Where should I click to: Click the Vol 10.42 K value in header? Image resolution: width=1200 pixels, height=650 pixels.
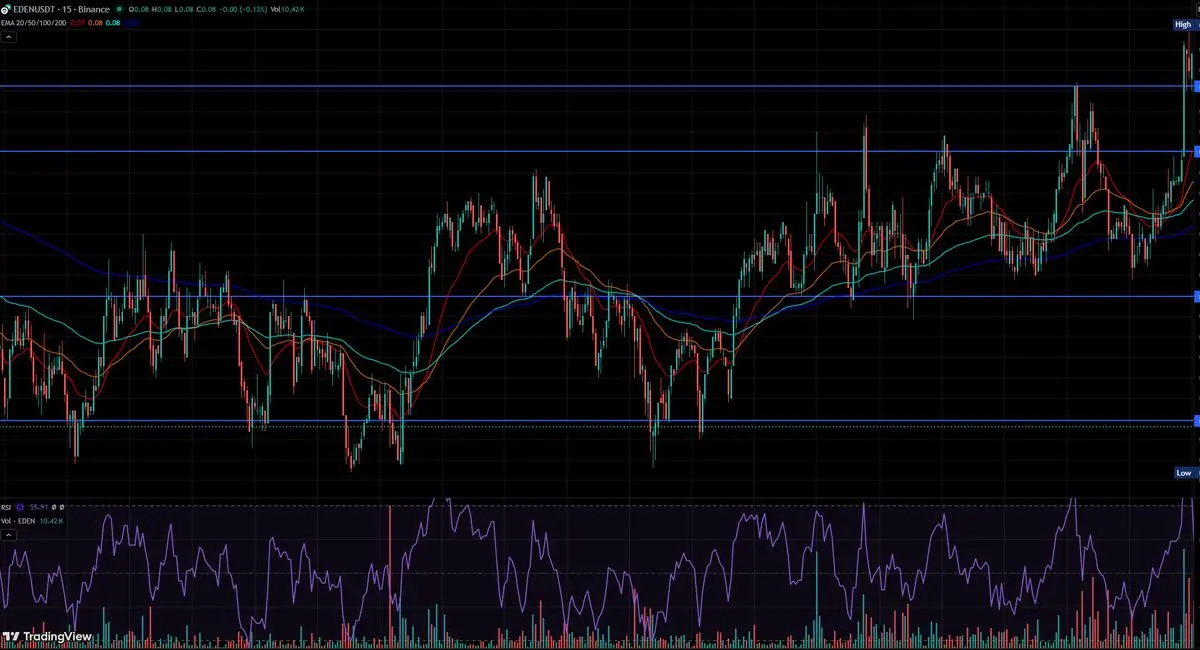(285, 10)
